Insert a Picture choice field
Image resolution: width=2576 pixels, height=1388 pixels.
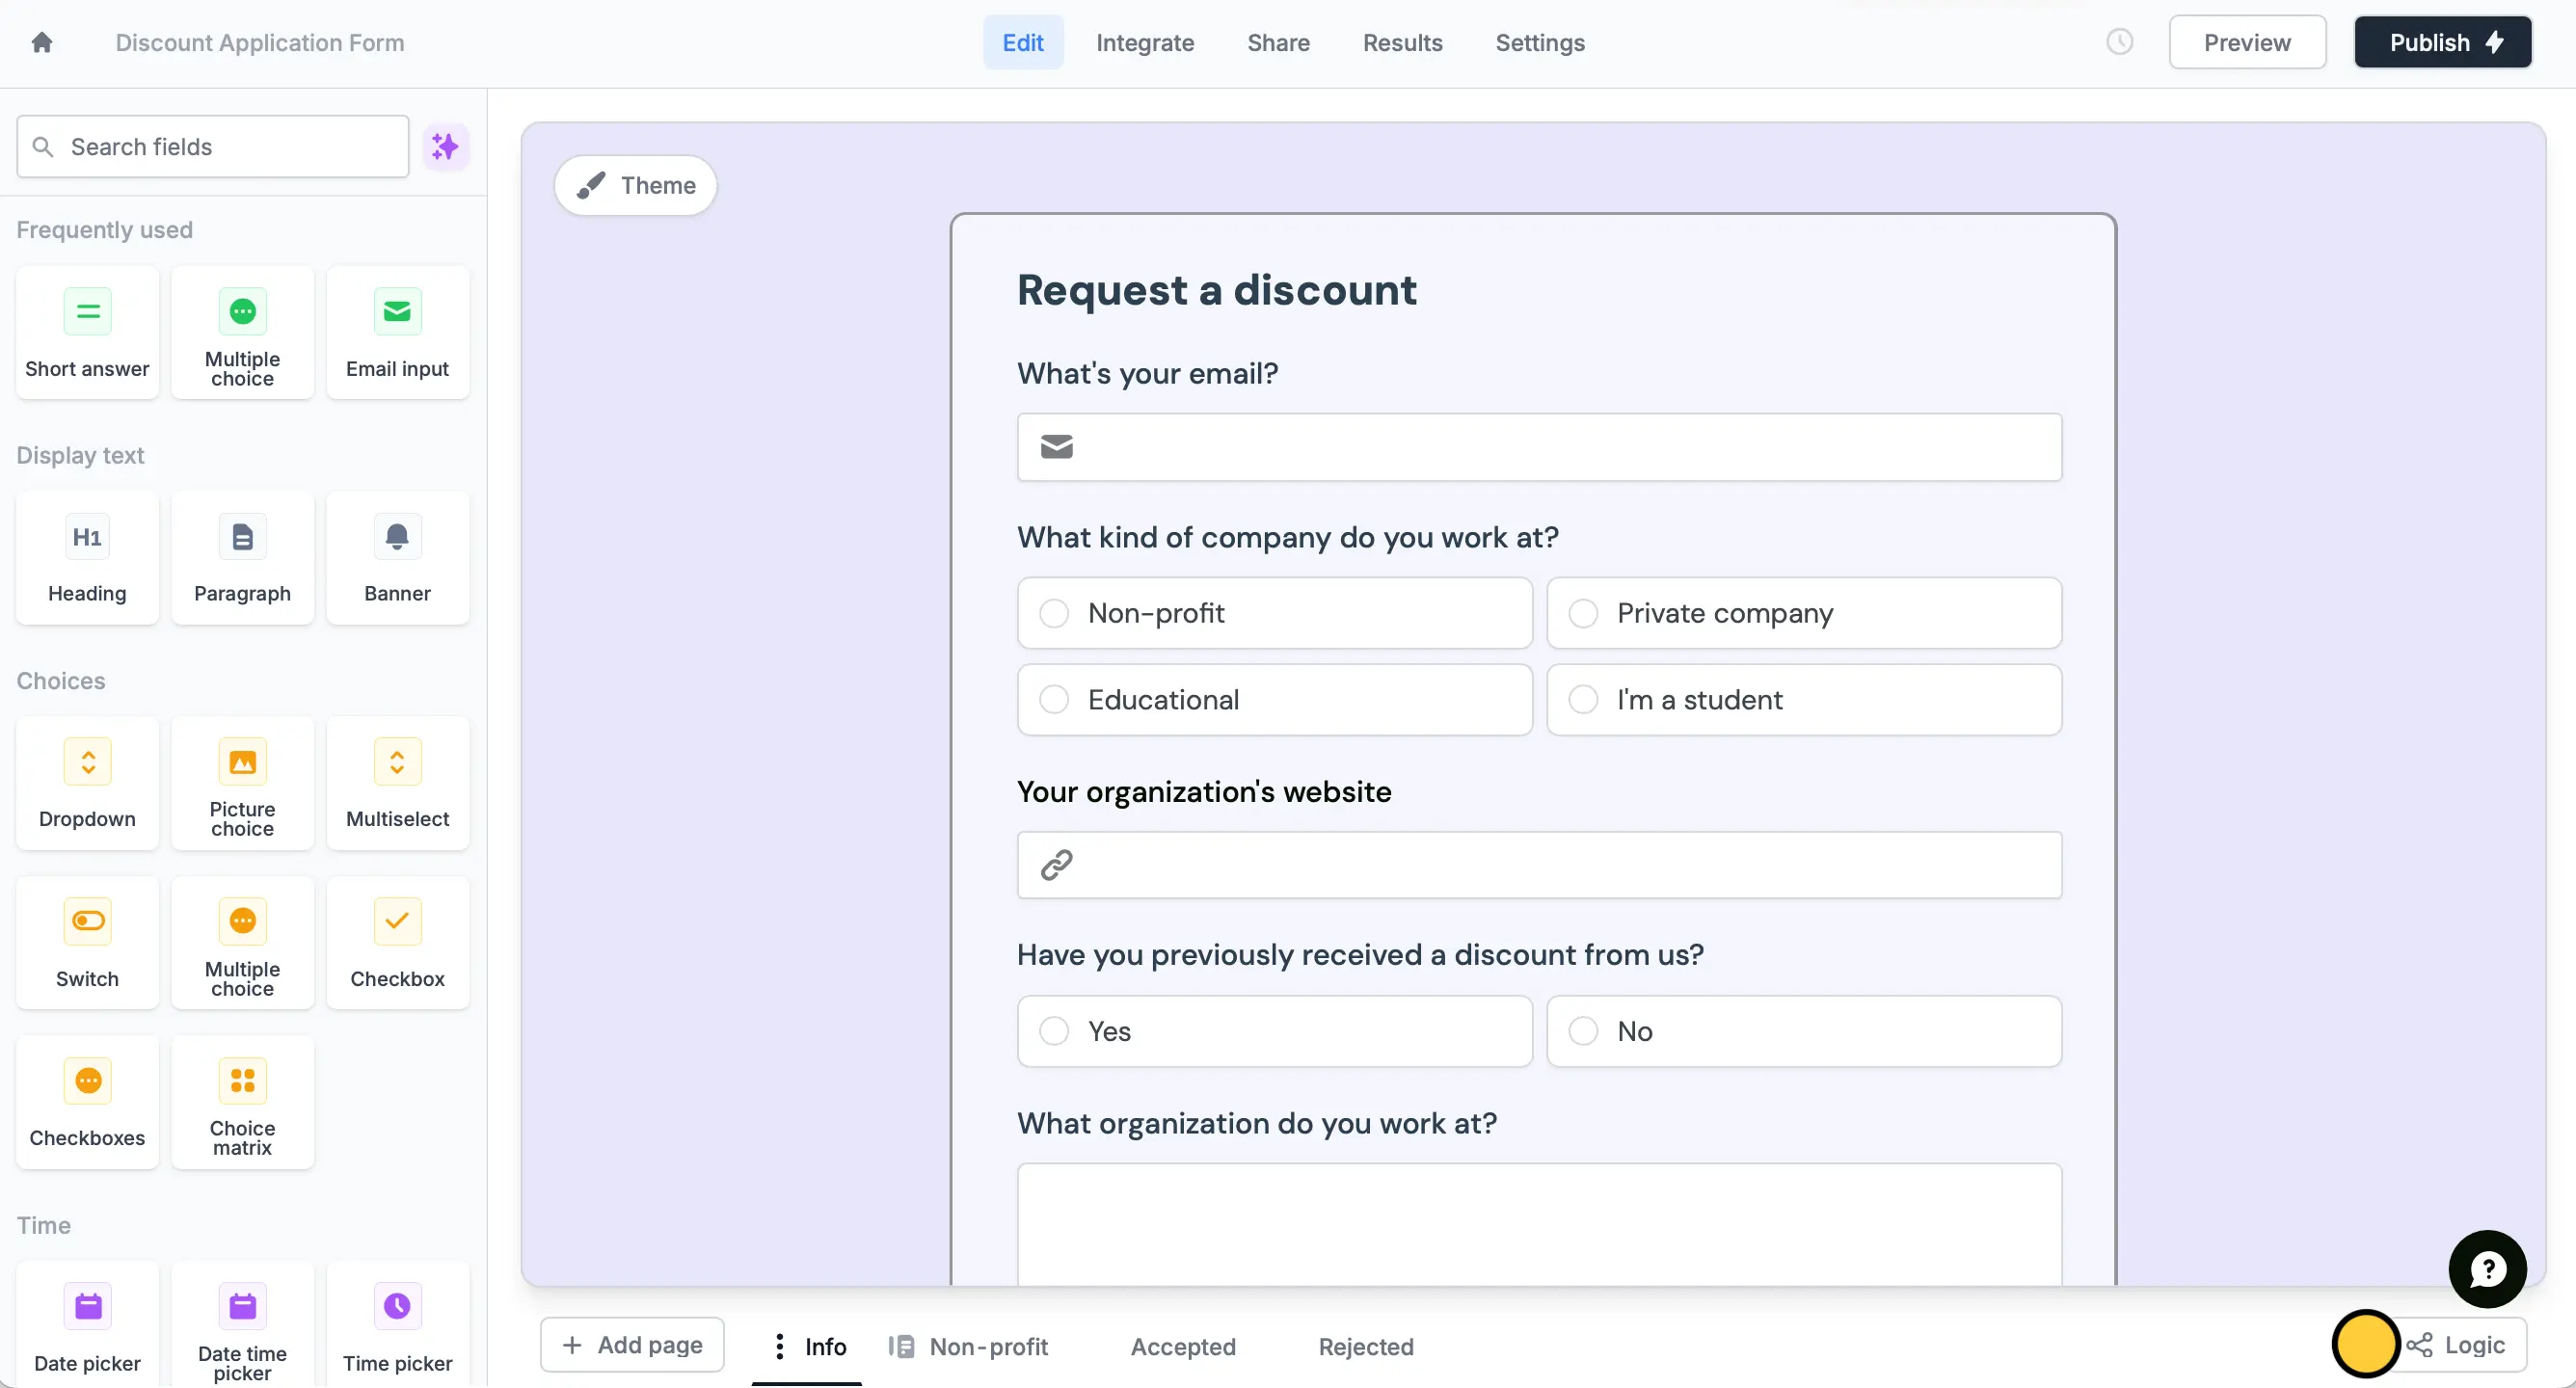coord(242,783)
